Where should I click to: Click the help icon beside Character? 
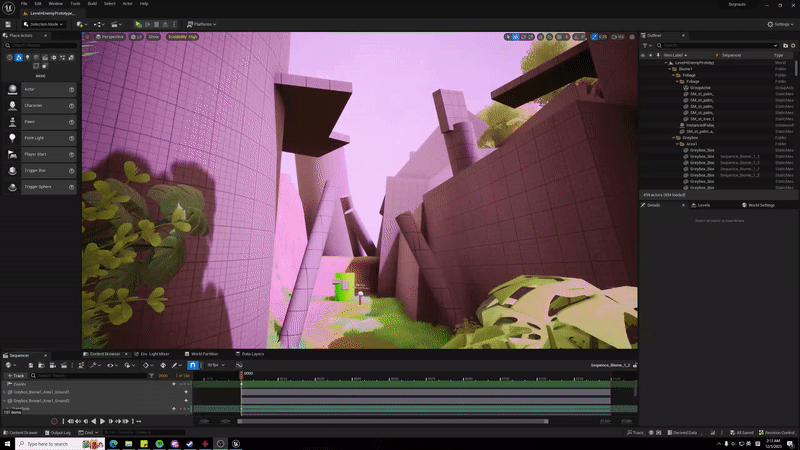(71, 106)
